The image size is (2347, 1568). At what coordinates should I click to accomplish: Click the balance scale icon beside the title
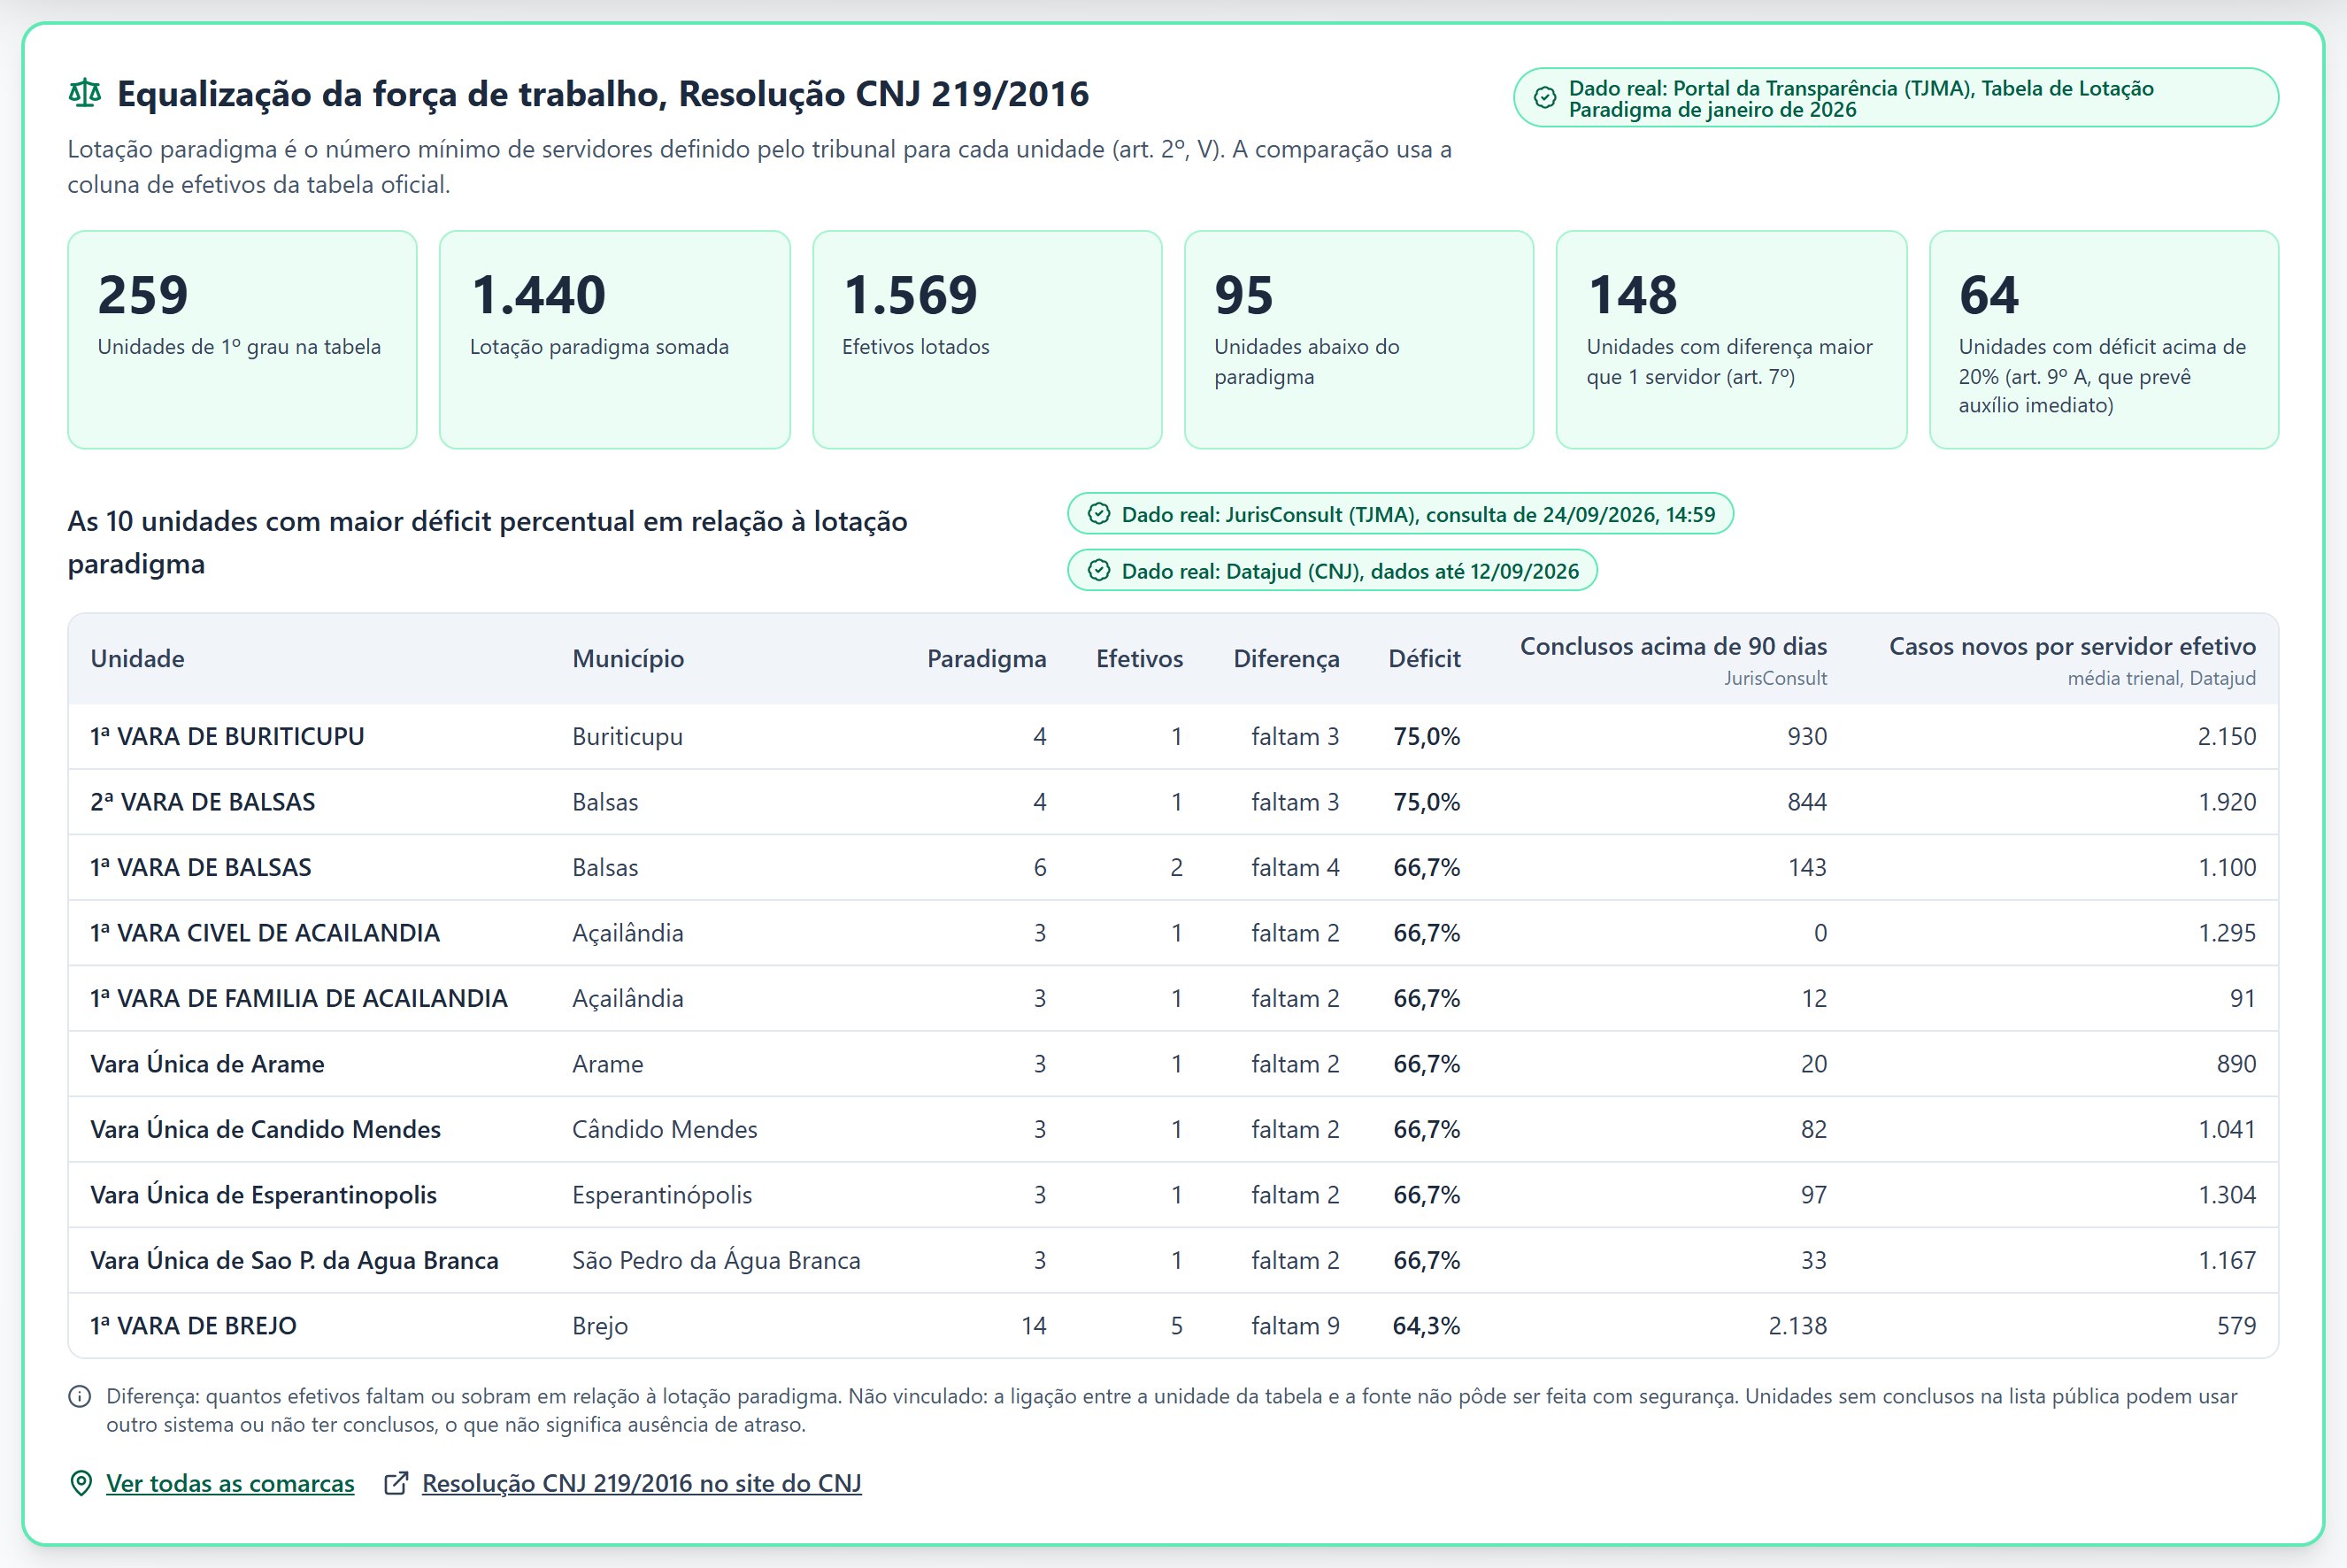pyautogui.click(x=85, y=94)
